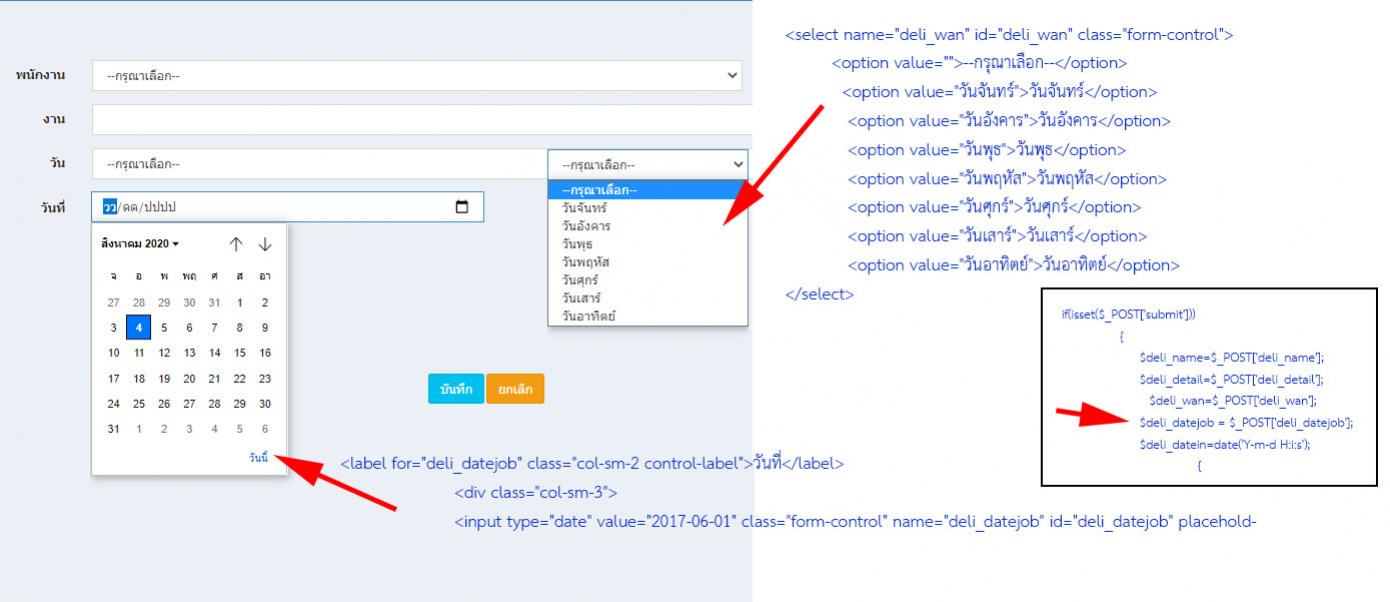Pick date 8 in the calendar
This screenshot has height=602, width=1390.
(240, 327)
